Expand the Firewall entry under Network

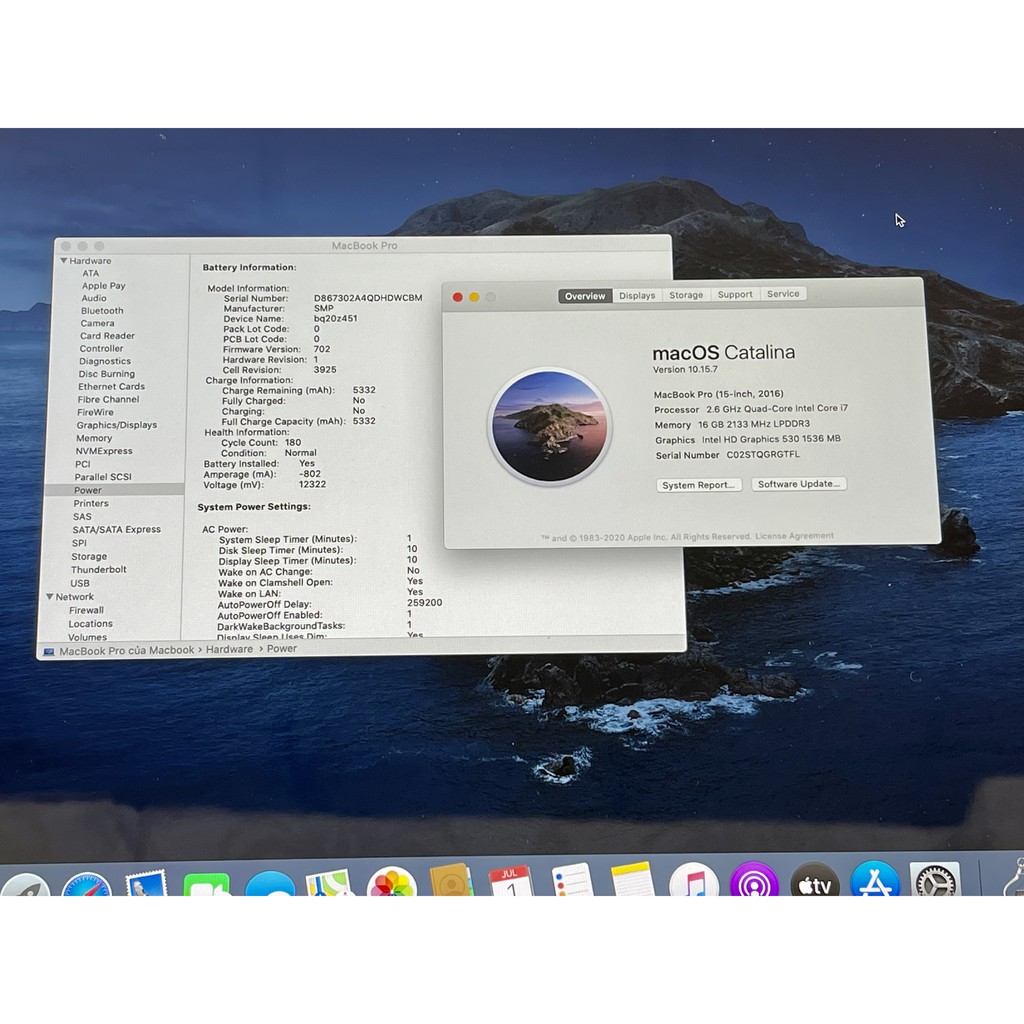[x=85, y=609]
